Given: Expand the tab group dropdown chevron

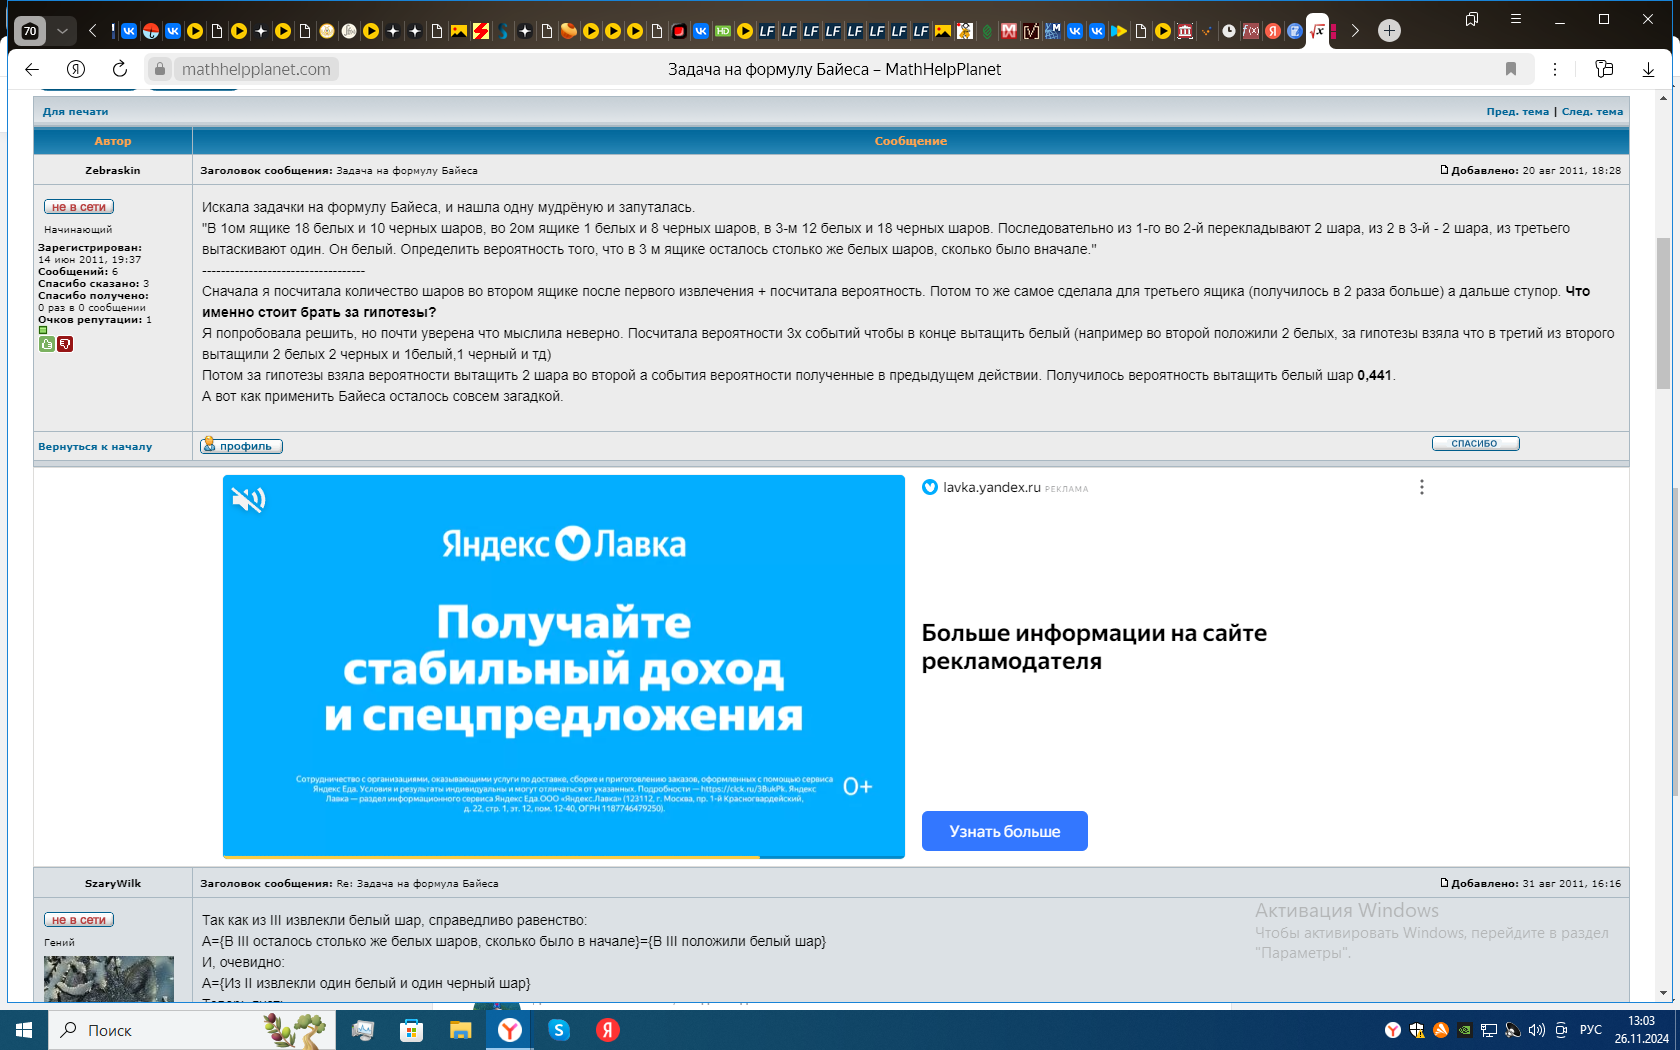Looking at the screenshot, I should [x=63, y=31].
